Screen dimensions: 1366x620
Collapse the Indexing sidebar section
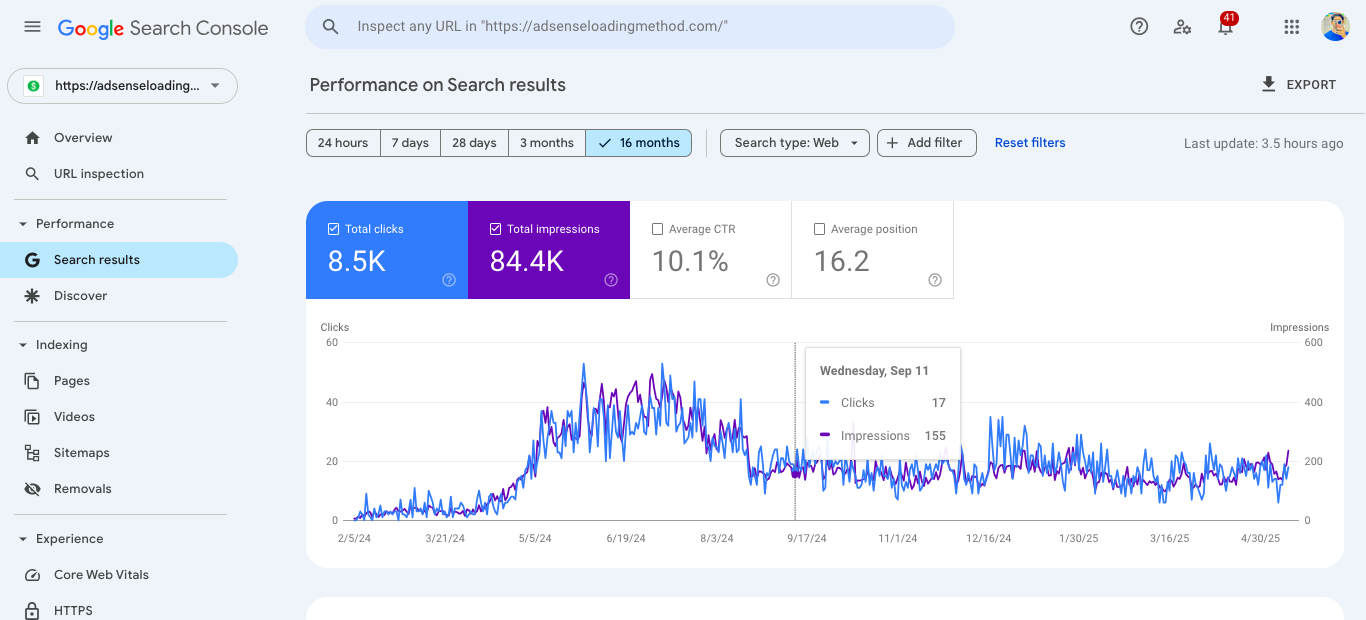(23, 345)
